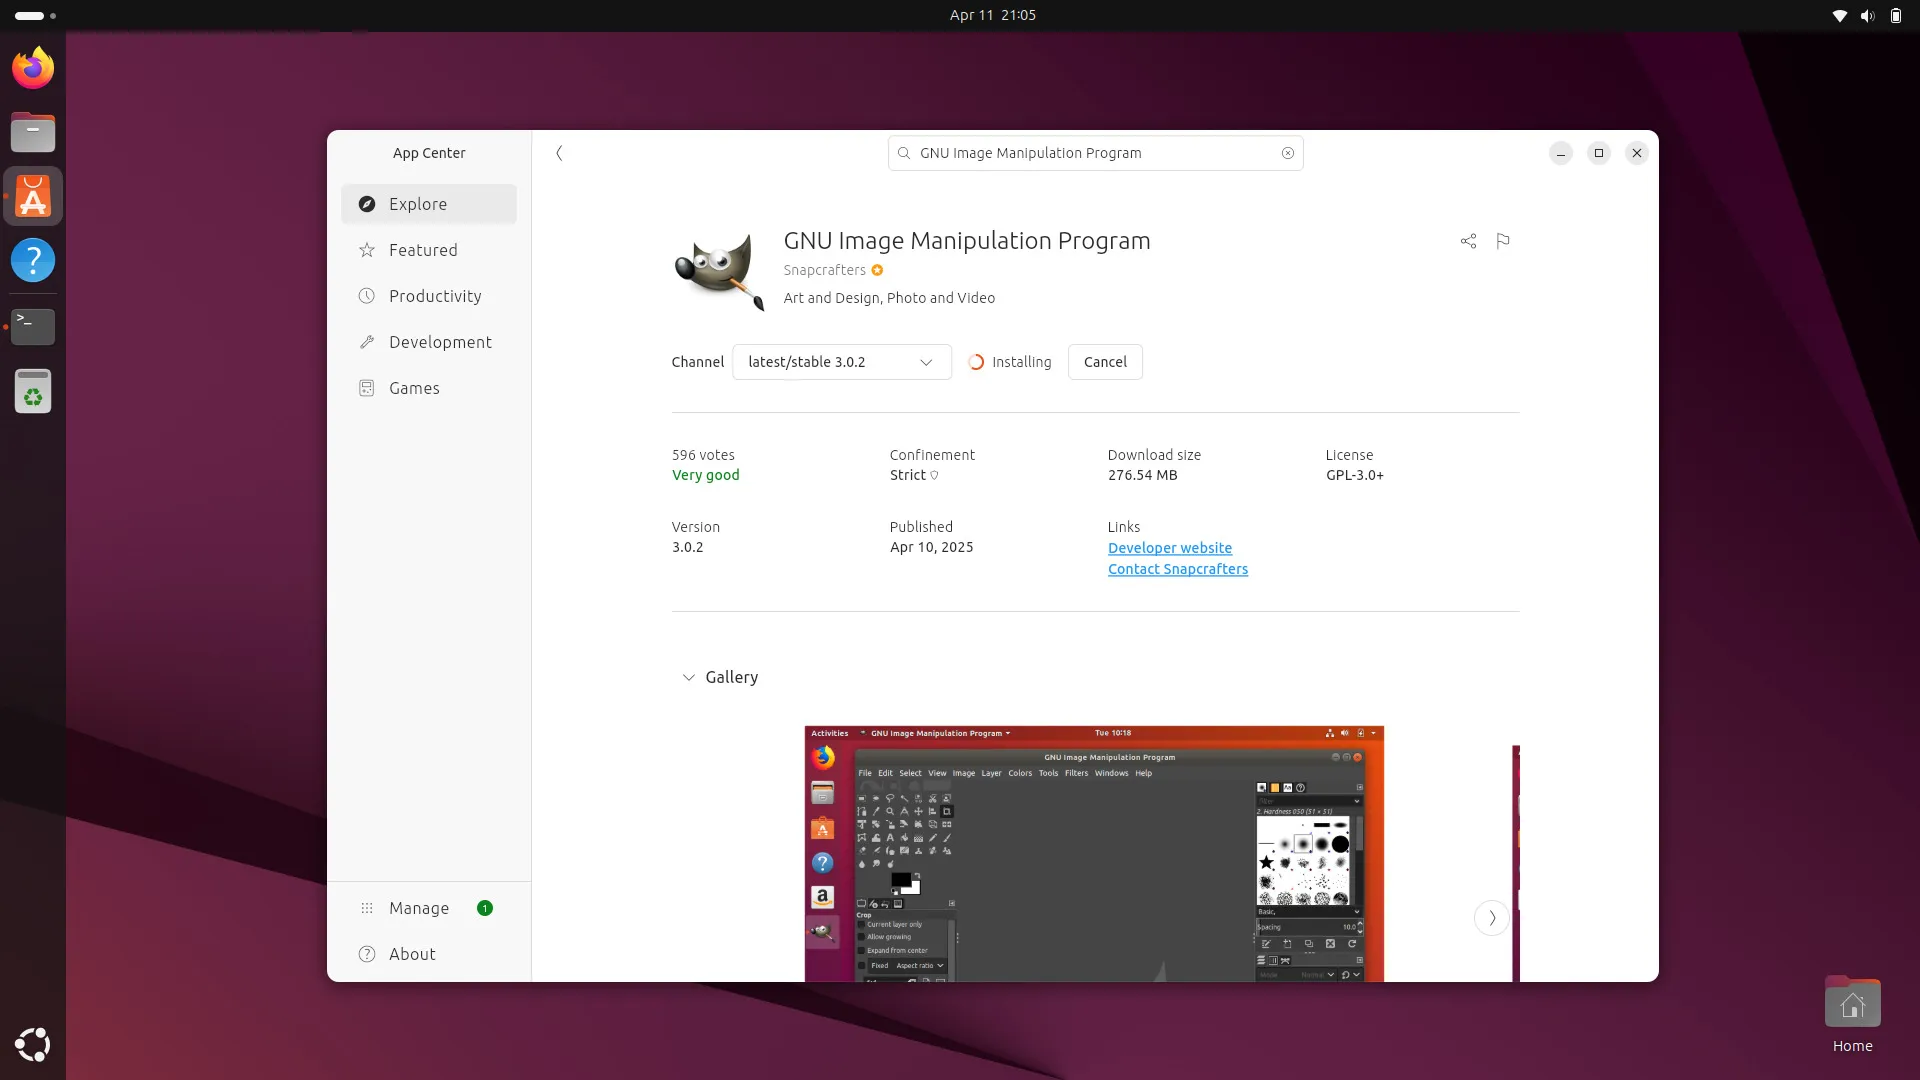Click the Manage update count badge
This screenshot has height=1080, width=1920.
coord(485,908)
